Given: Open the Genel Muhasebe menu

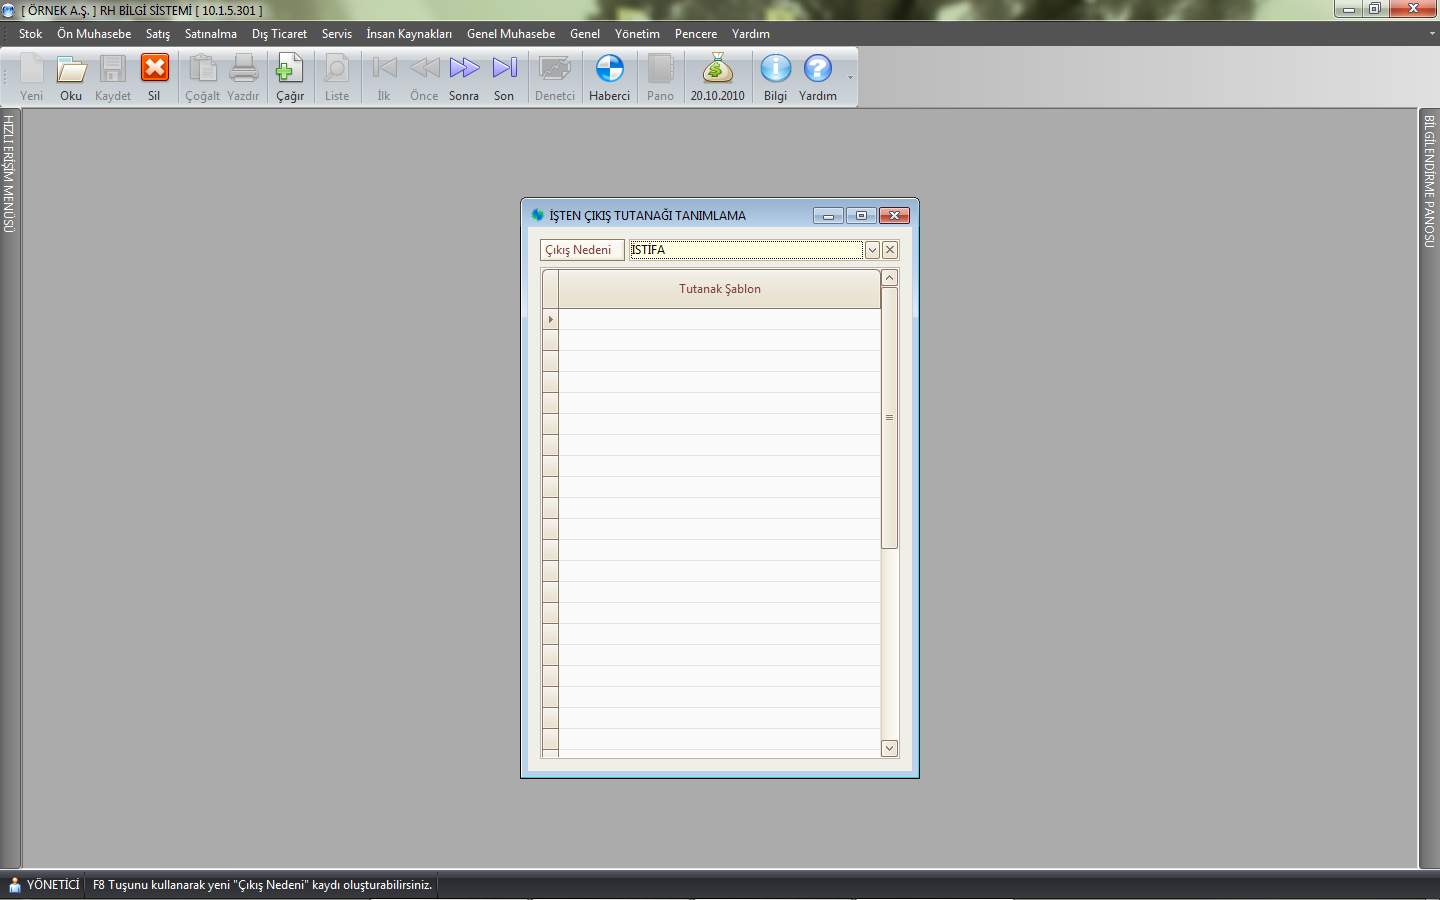Looking at the screenshot, I should [510, 34].
